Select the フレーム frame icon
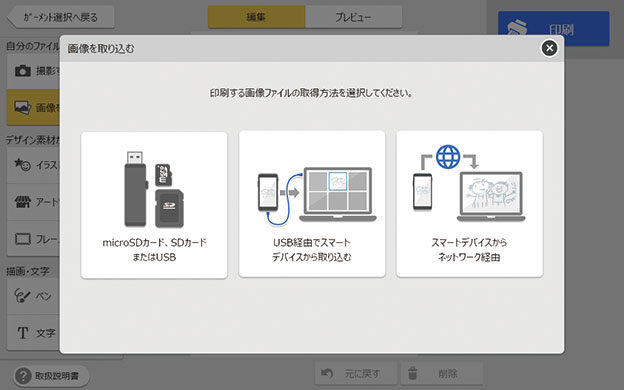Viewport: 624px width, 390px height. point(23,239)
